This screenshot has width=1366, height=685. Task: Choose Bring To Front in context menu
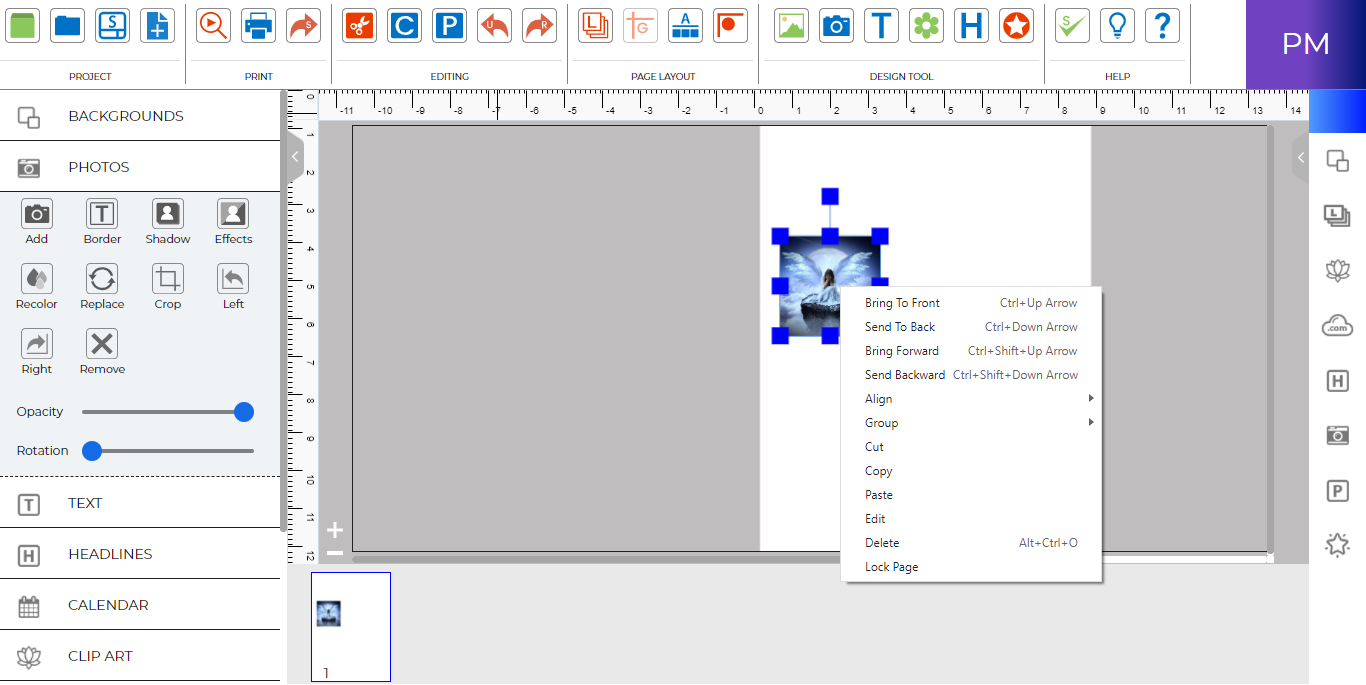pos(971,303)
